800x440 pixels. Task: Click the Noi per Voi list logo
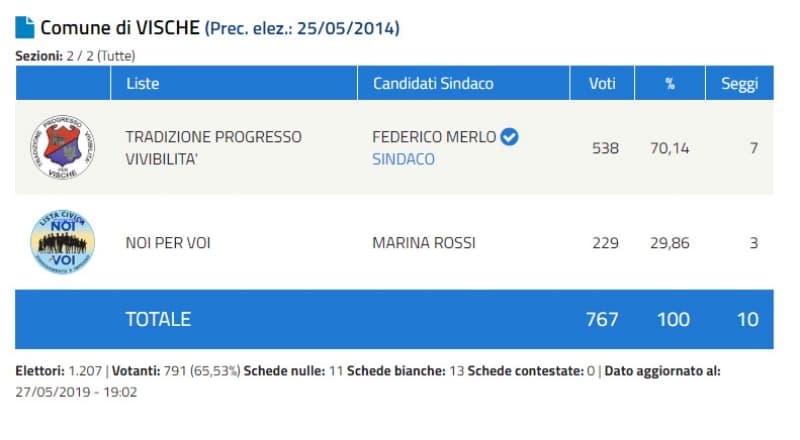(63, 243)
